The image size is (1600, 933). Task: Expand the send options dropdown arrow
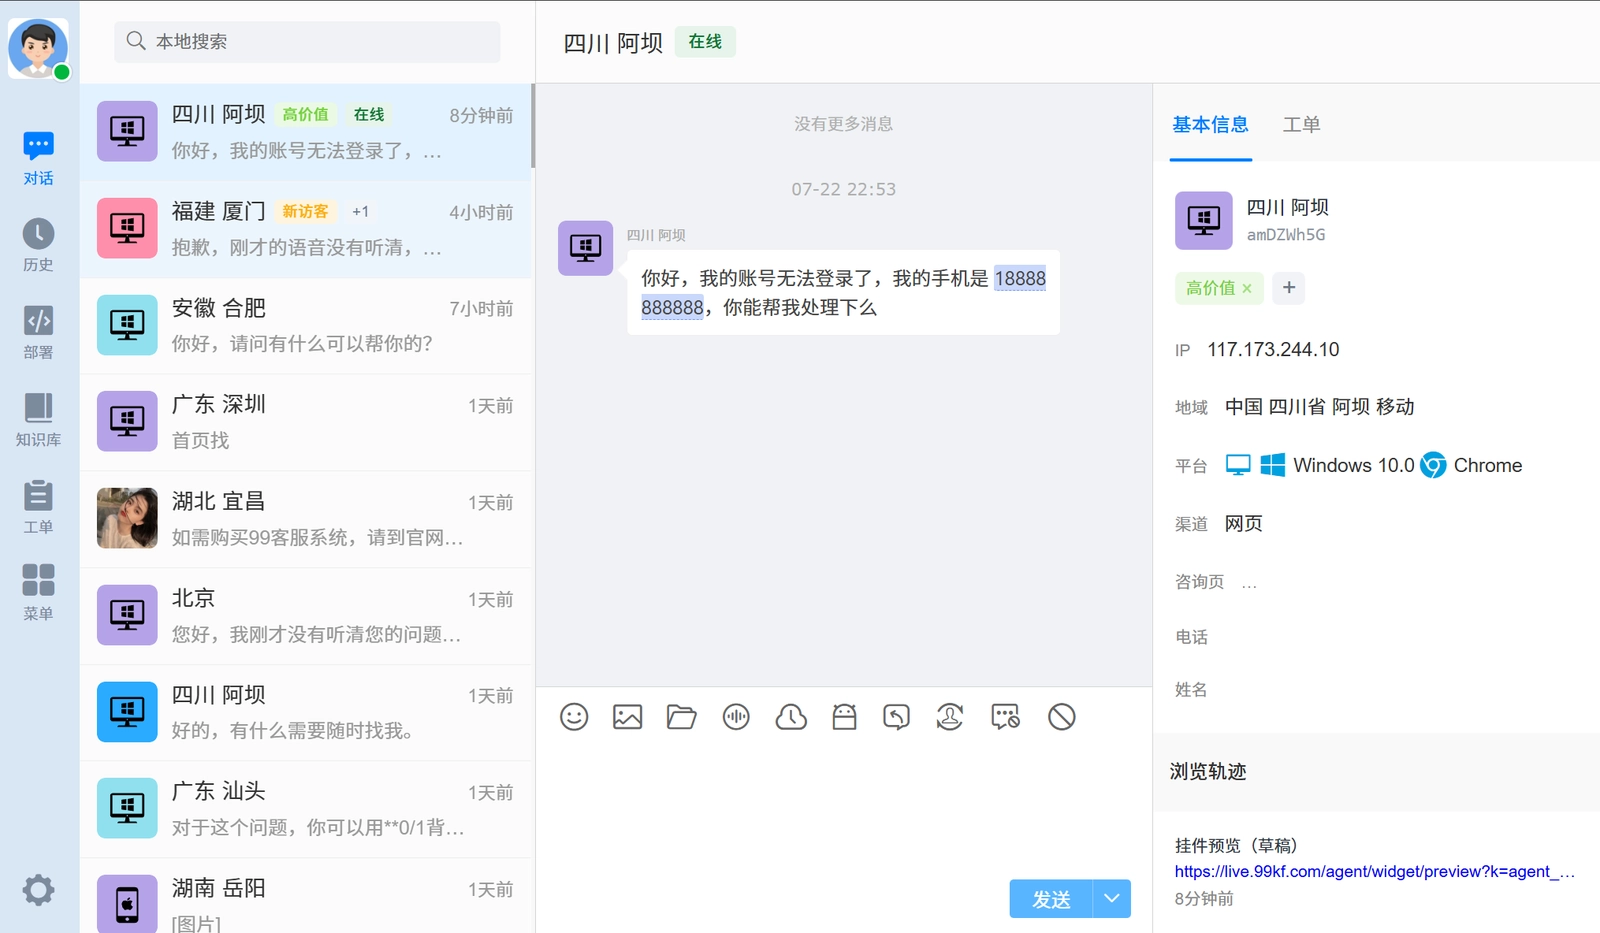point(1112,899)
